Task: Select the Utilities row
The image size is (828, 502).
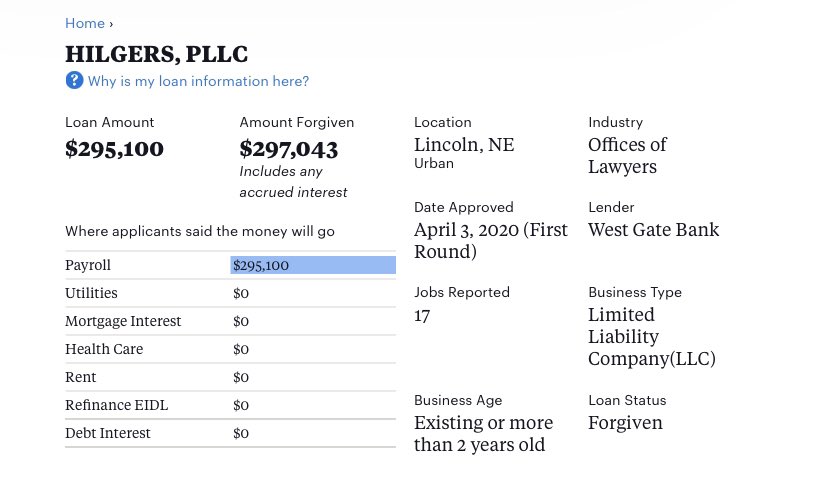Action: [x=230, y=293]
